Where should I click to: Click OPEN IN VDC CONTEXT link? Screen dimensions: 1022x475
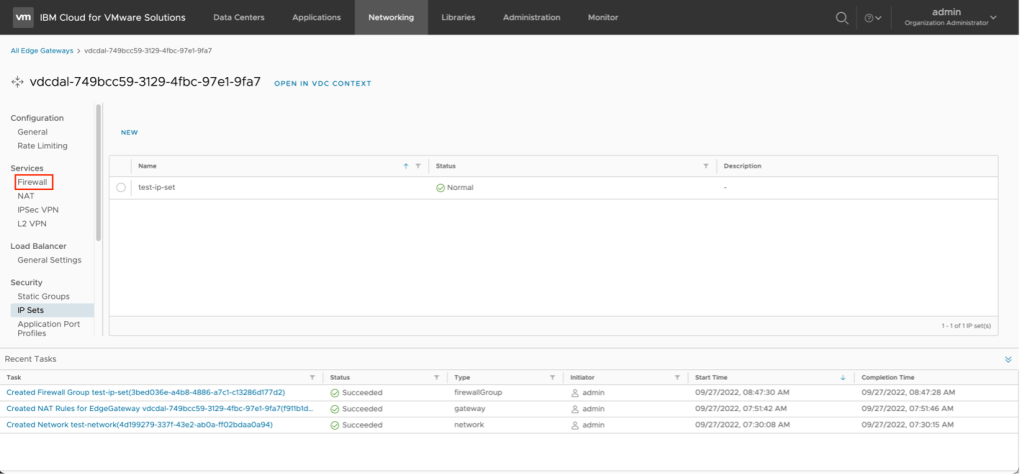(322, 83)
